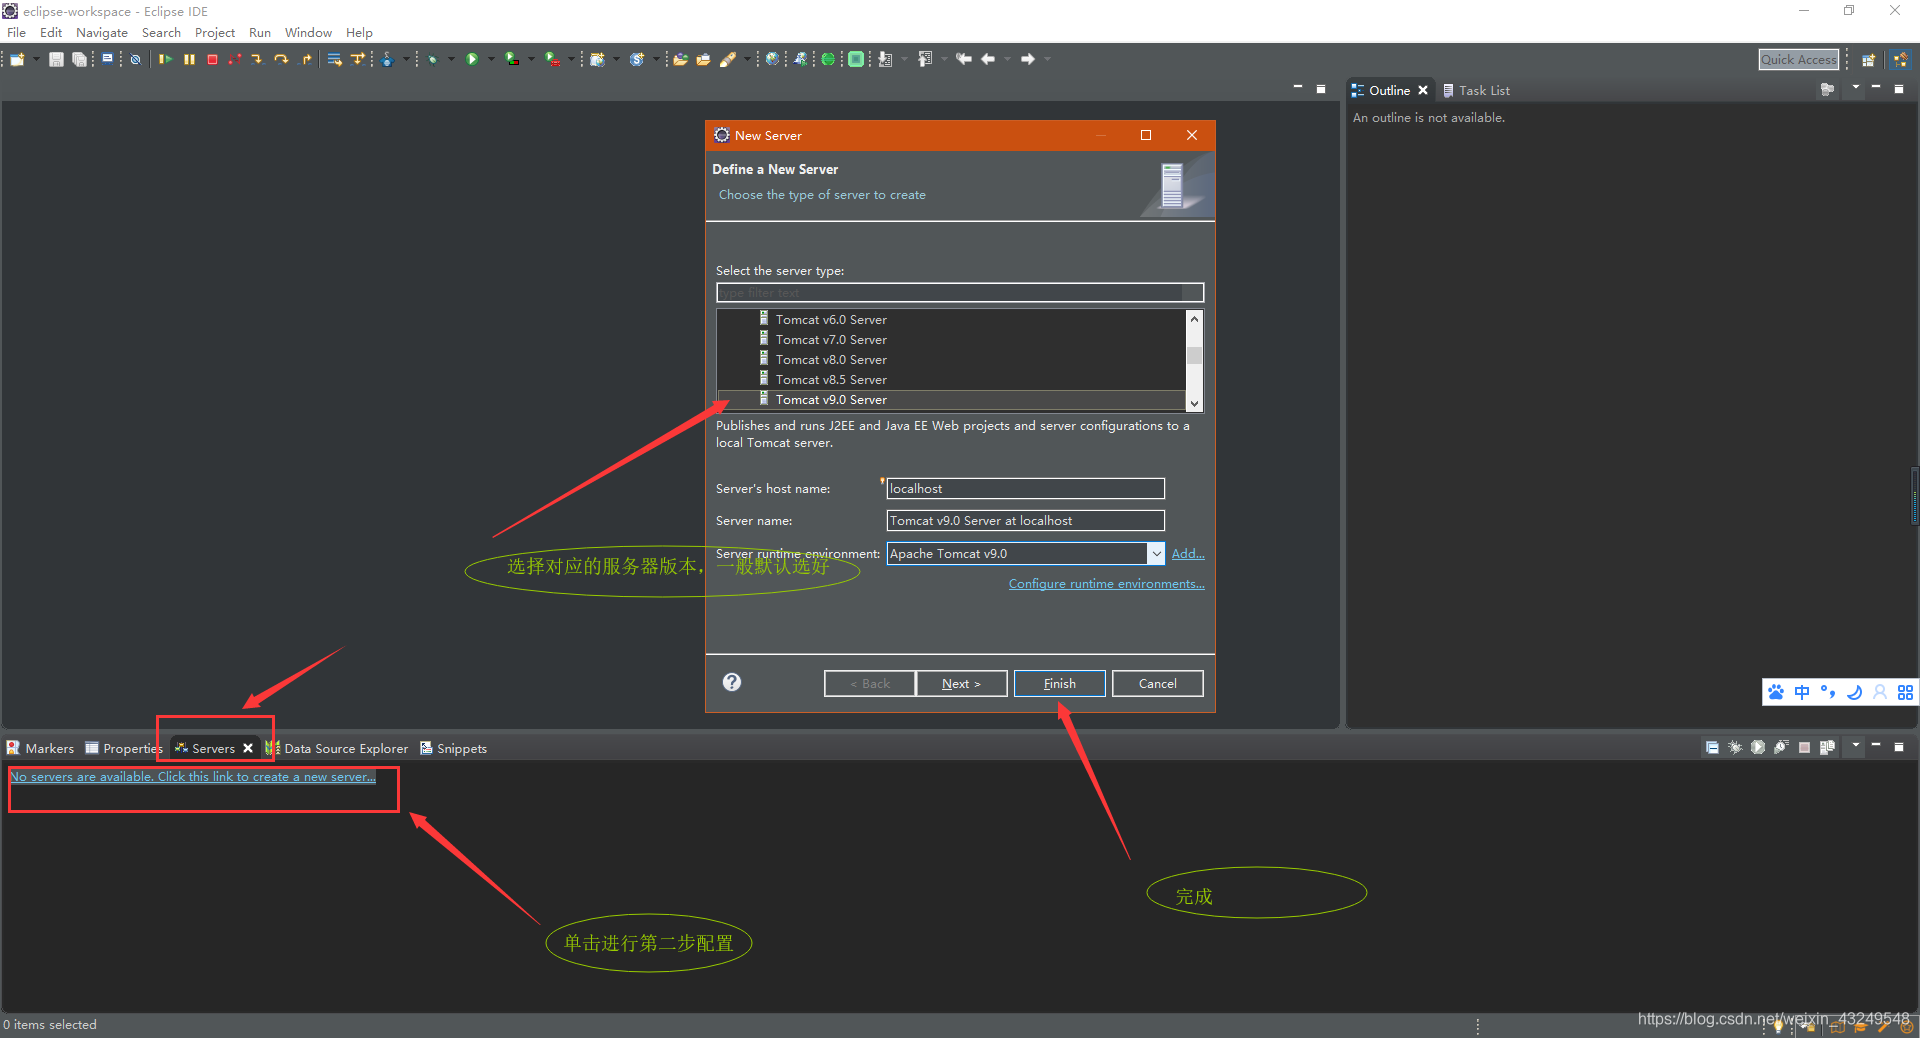Image resolution: width=1920 pixels, height=1038 pixels.
Task: Open a terminal from the toolbar
Action: 107,59
